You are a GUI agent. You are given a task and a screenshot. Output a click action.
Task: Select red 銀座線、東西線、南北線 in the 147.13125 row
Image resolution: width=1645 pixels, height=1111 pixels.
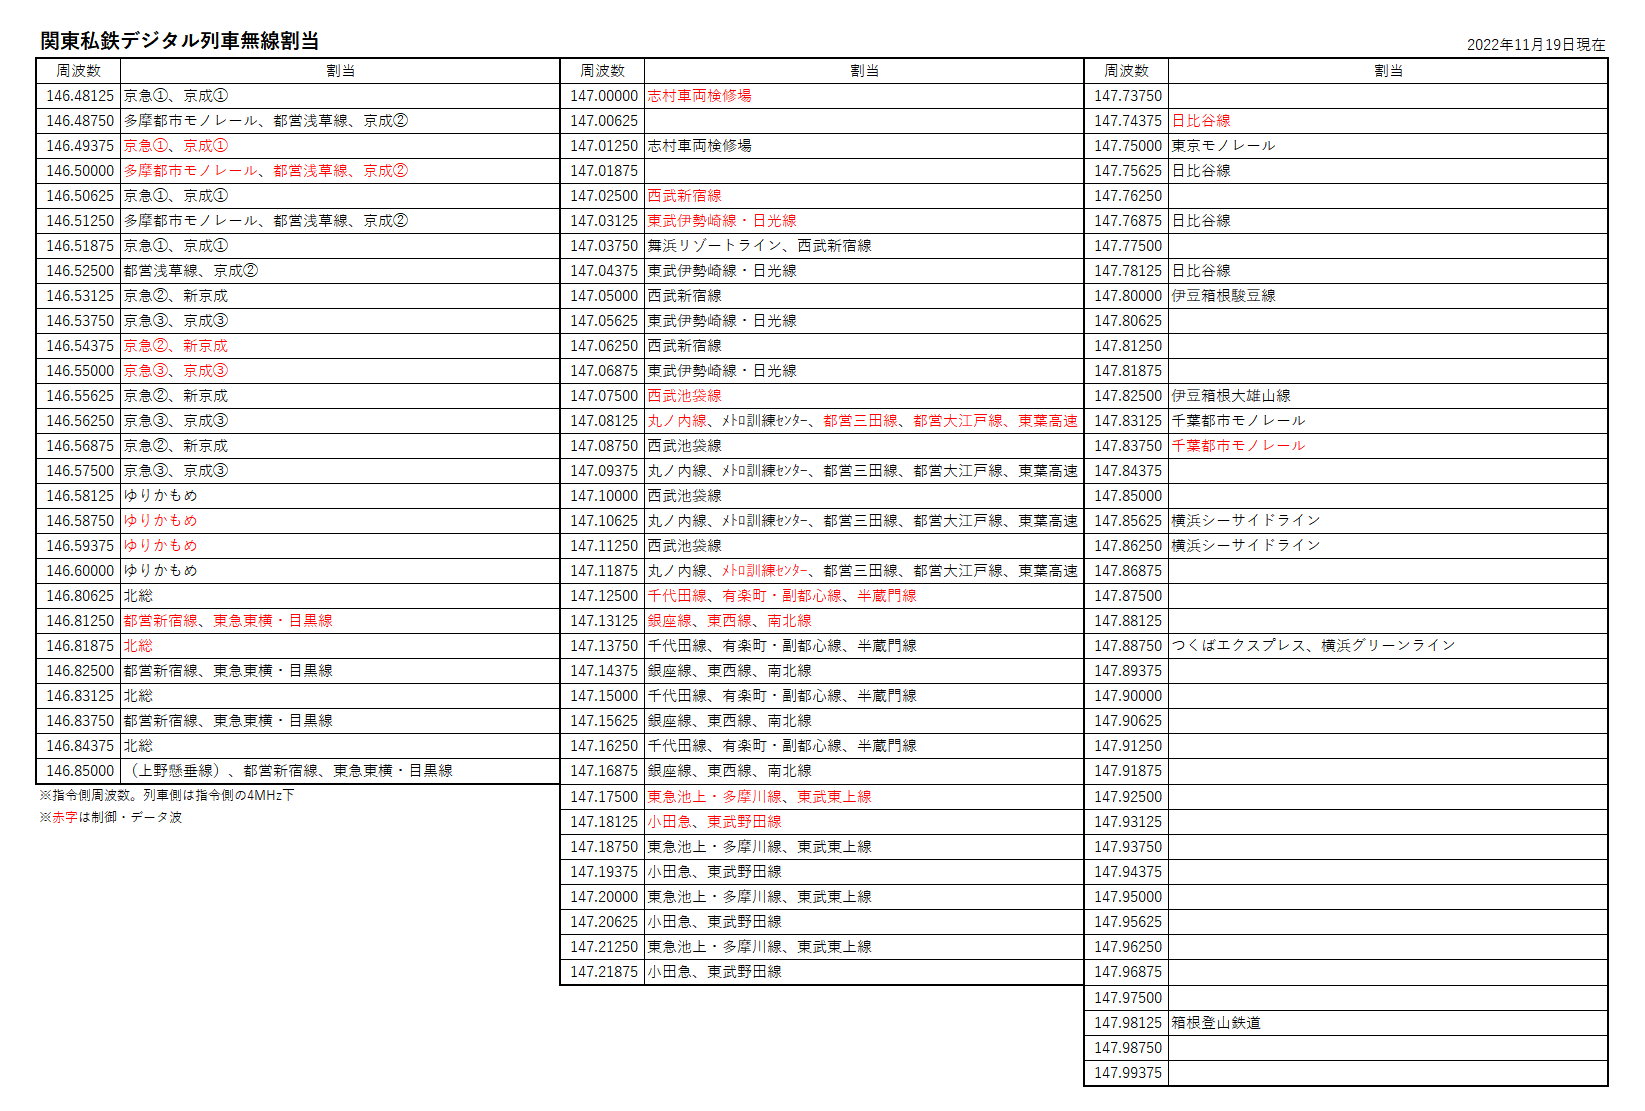pyautogui.click(x=730, y=621)
